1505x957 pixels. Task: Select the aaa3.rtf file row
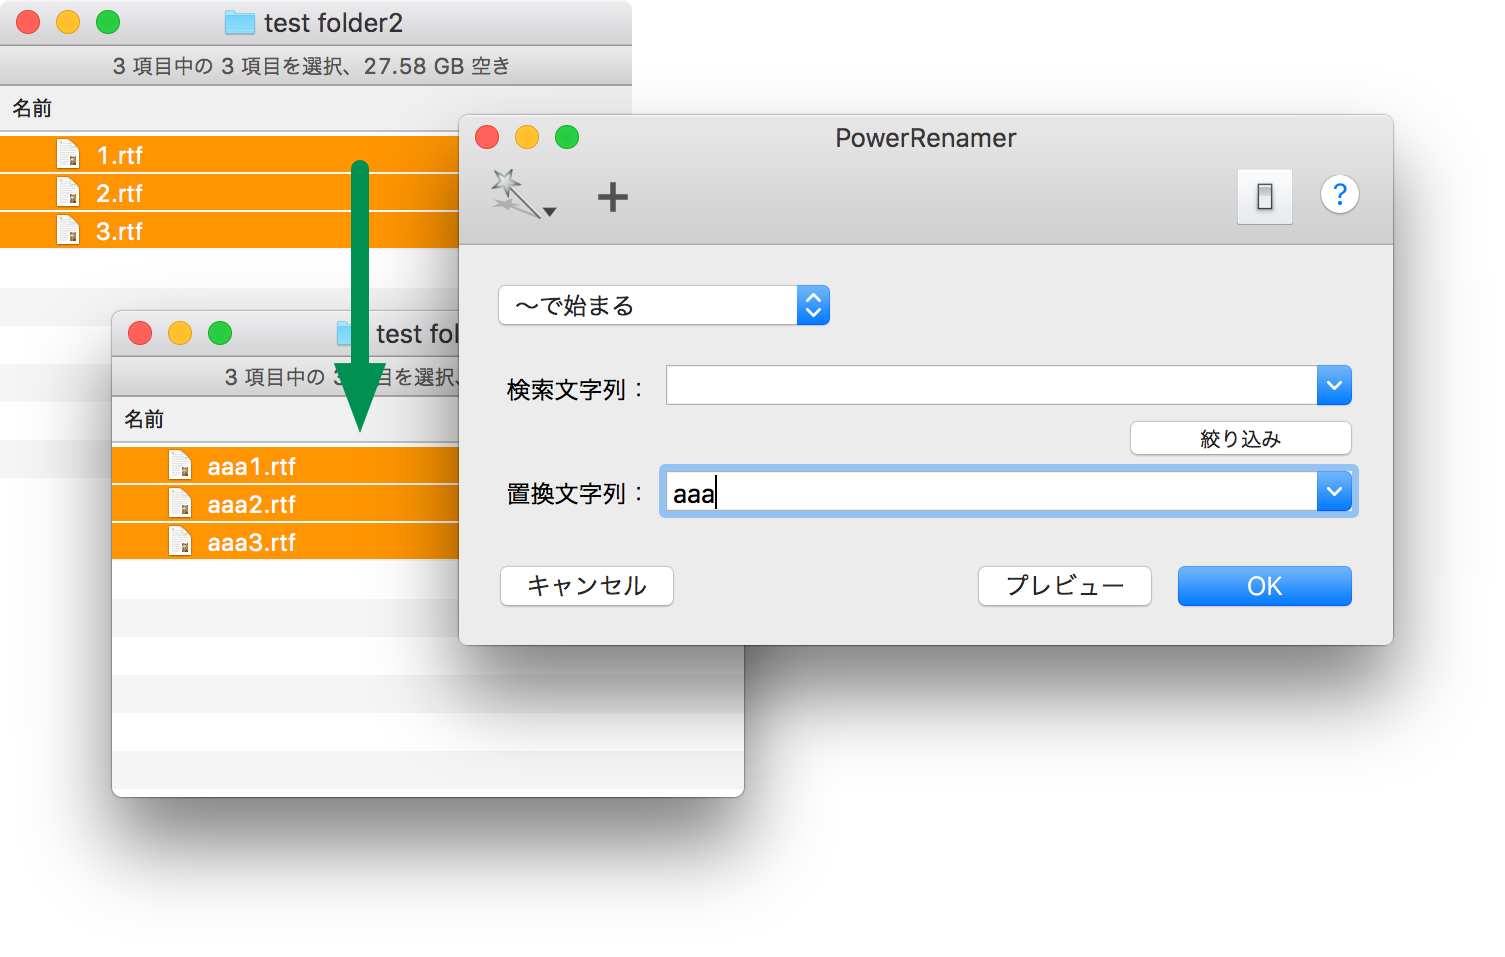click(300, 542)
